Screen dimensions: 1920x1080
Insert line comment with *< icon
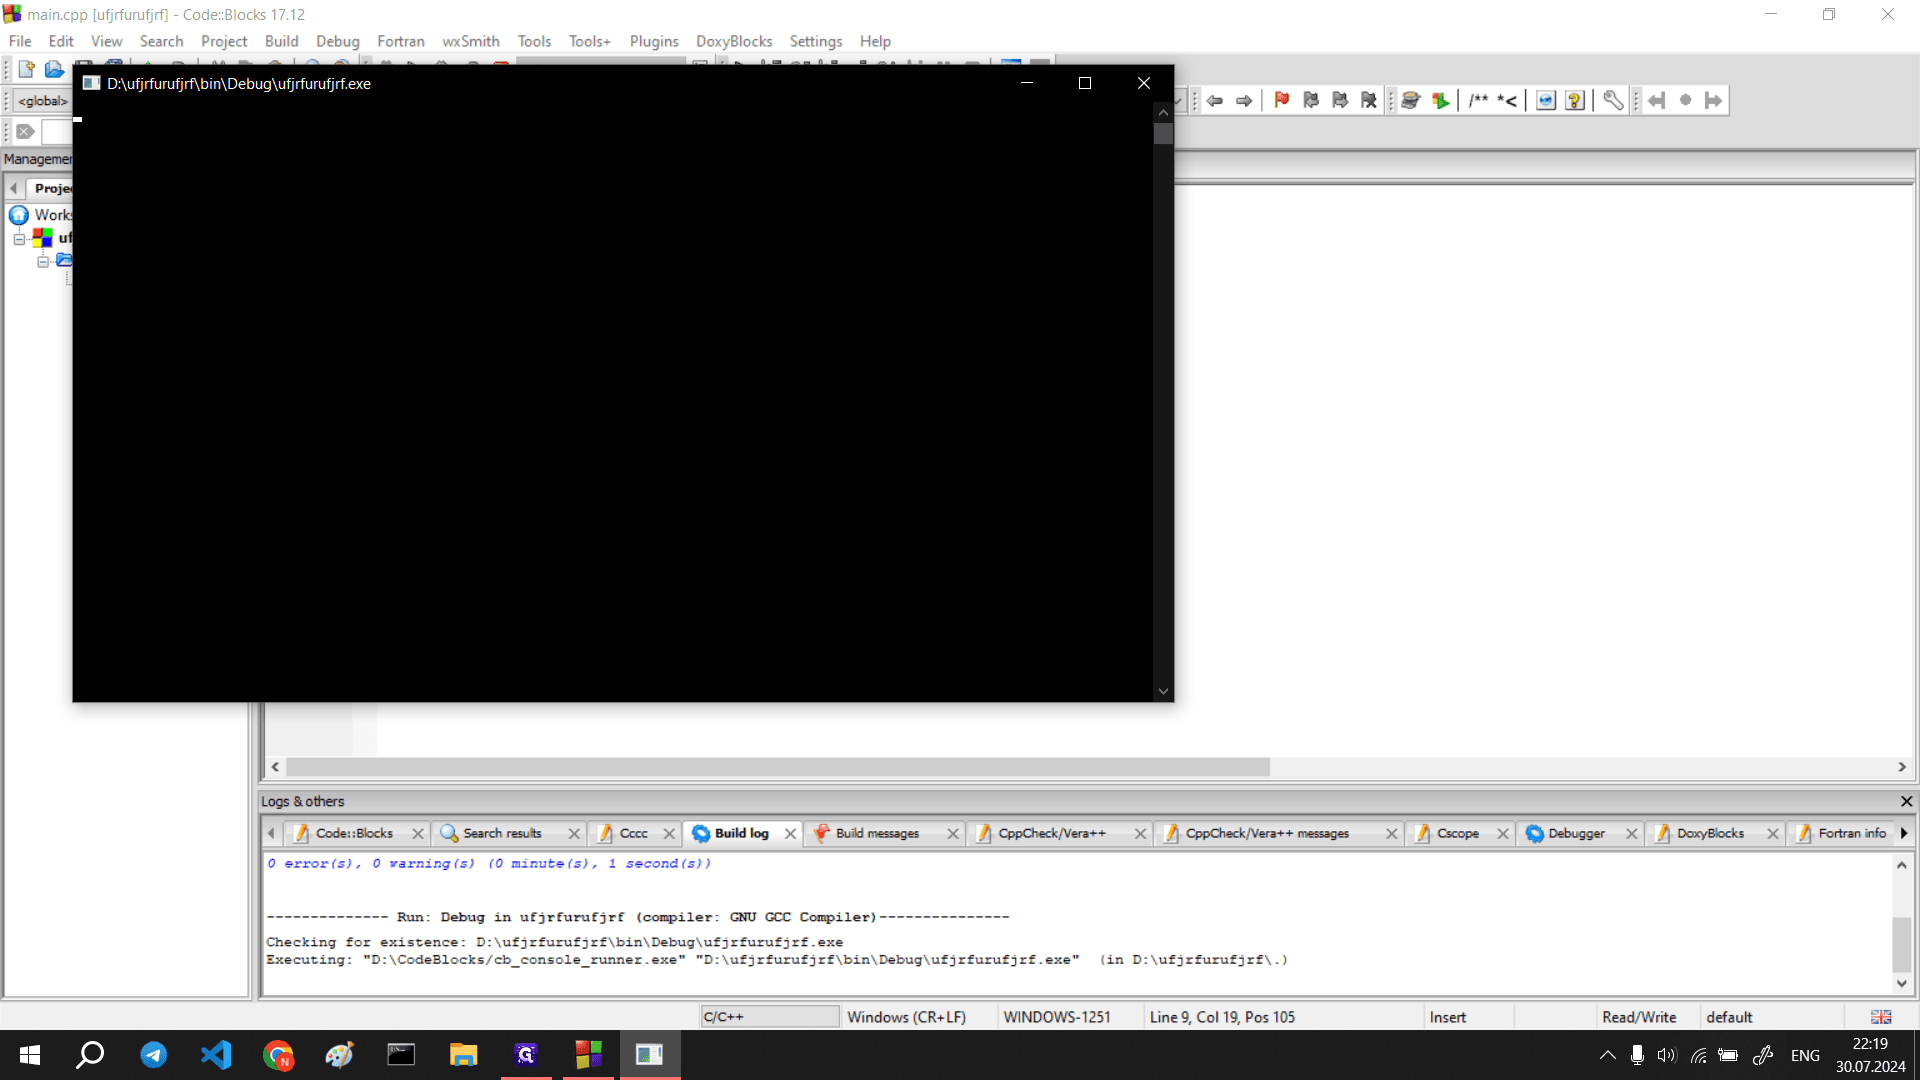coord(1507,100)
